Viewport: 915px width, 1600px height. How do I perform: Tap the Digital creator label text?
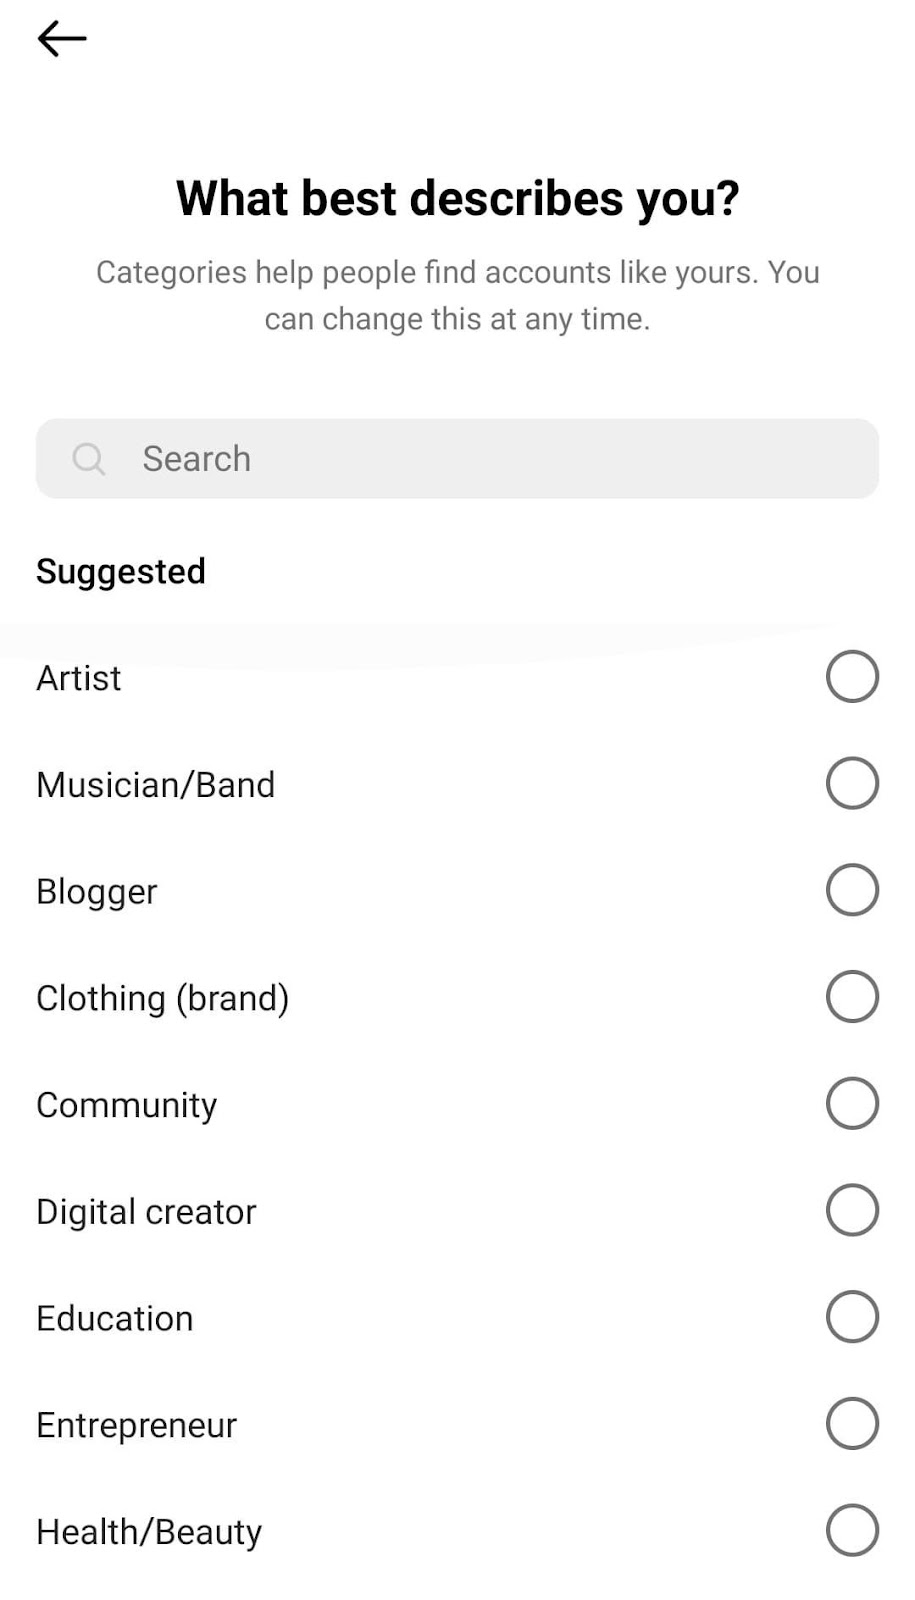click(x=147, y=1212)
